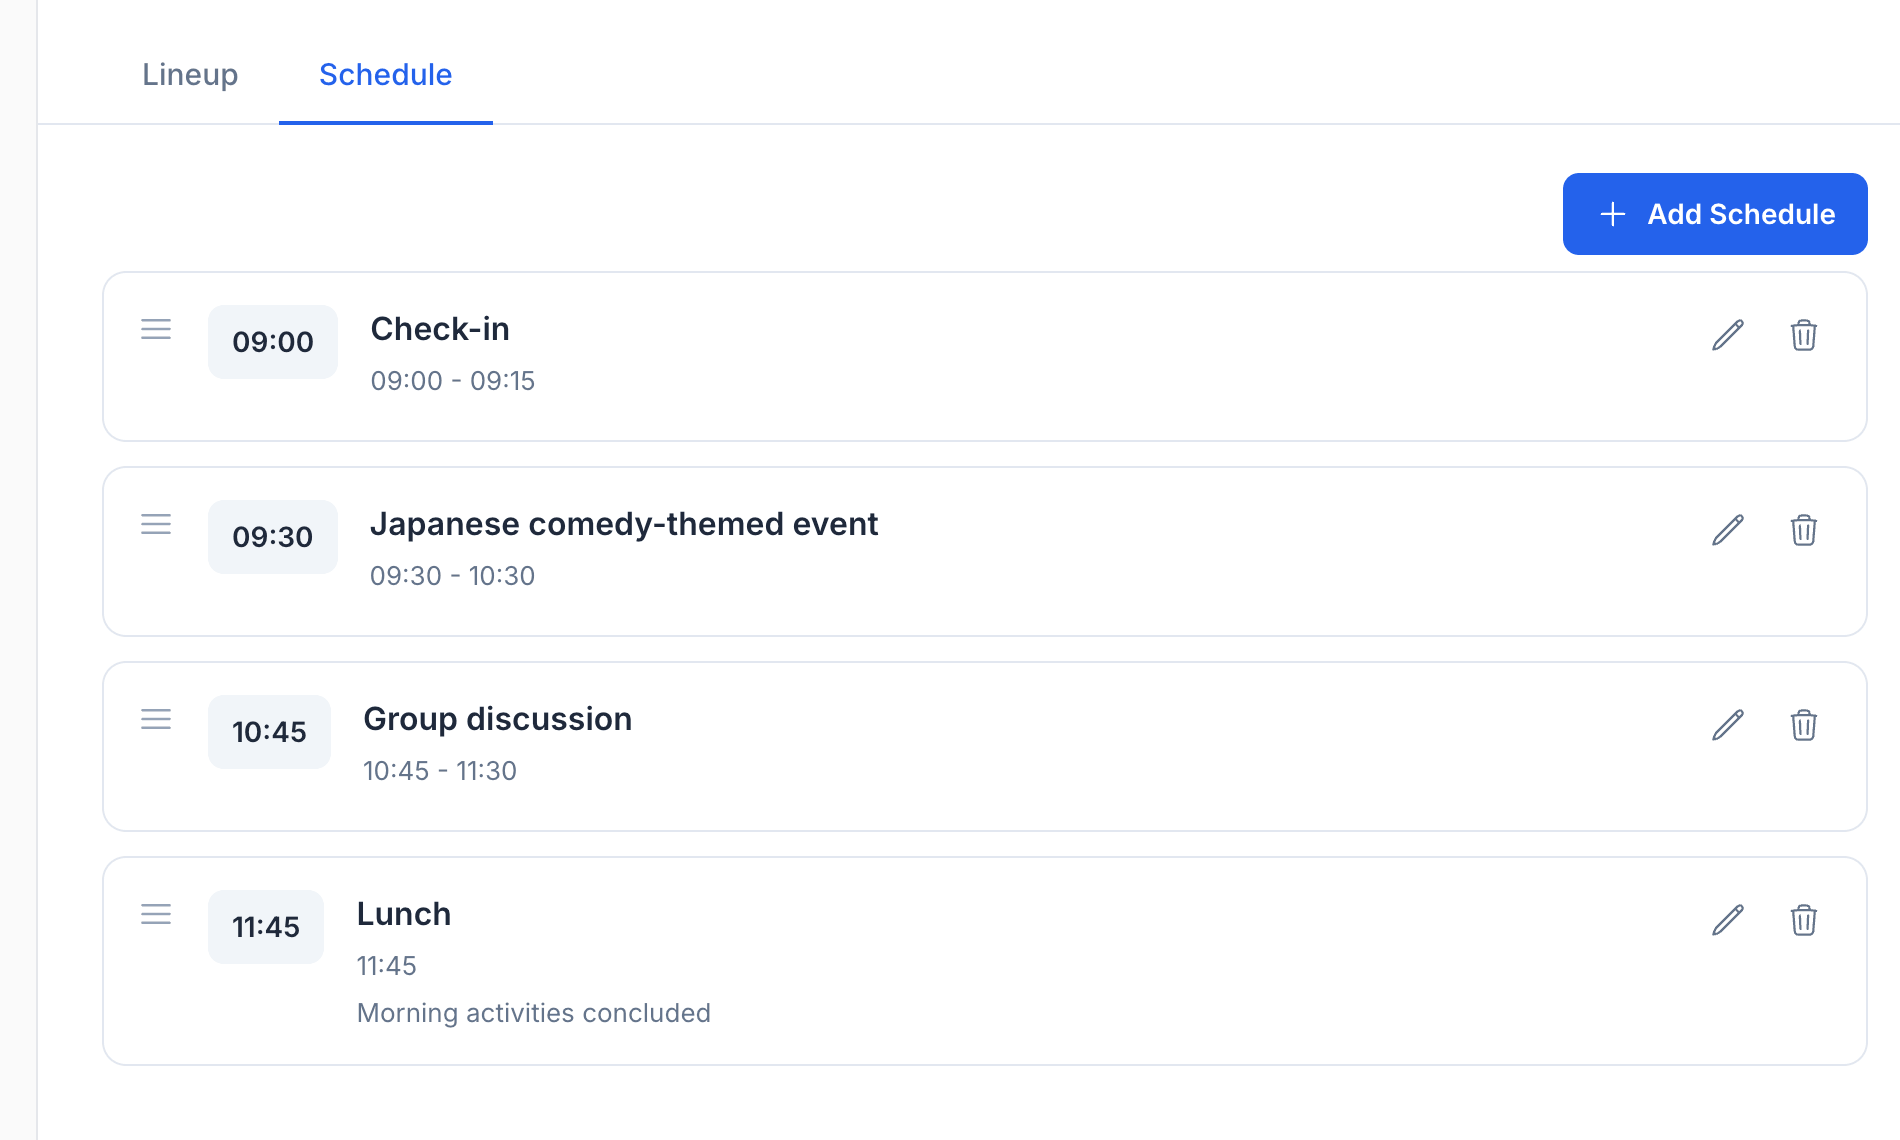Delete the Check-in schedule entry
The height and width of the screenshot is (1140, 1900).
coord(1804,337)
